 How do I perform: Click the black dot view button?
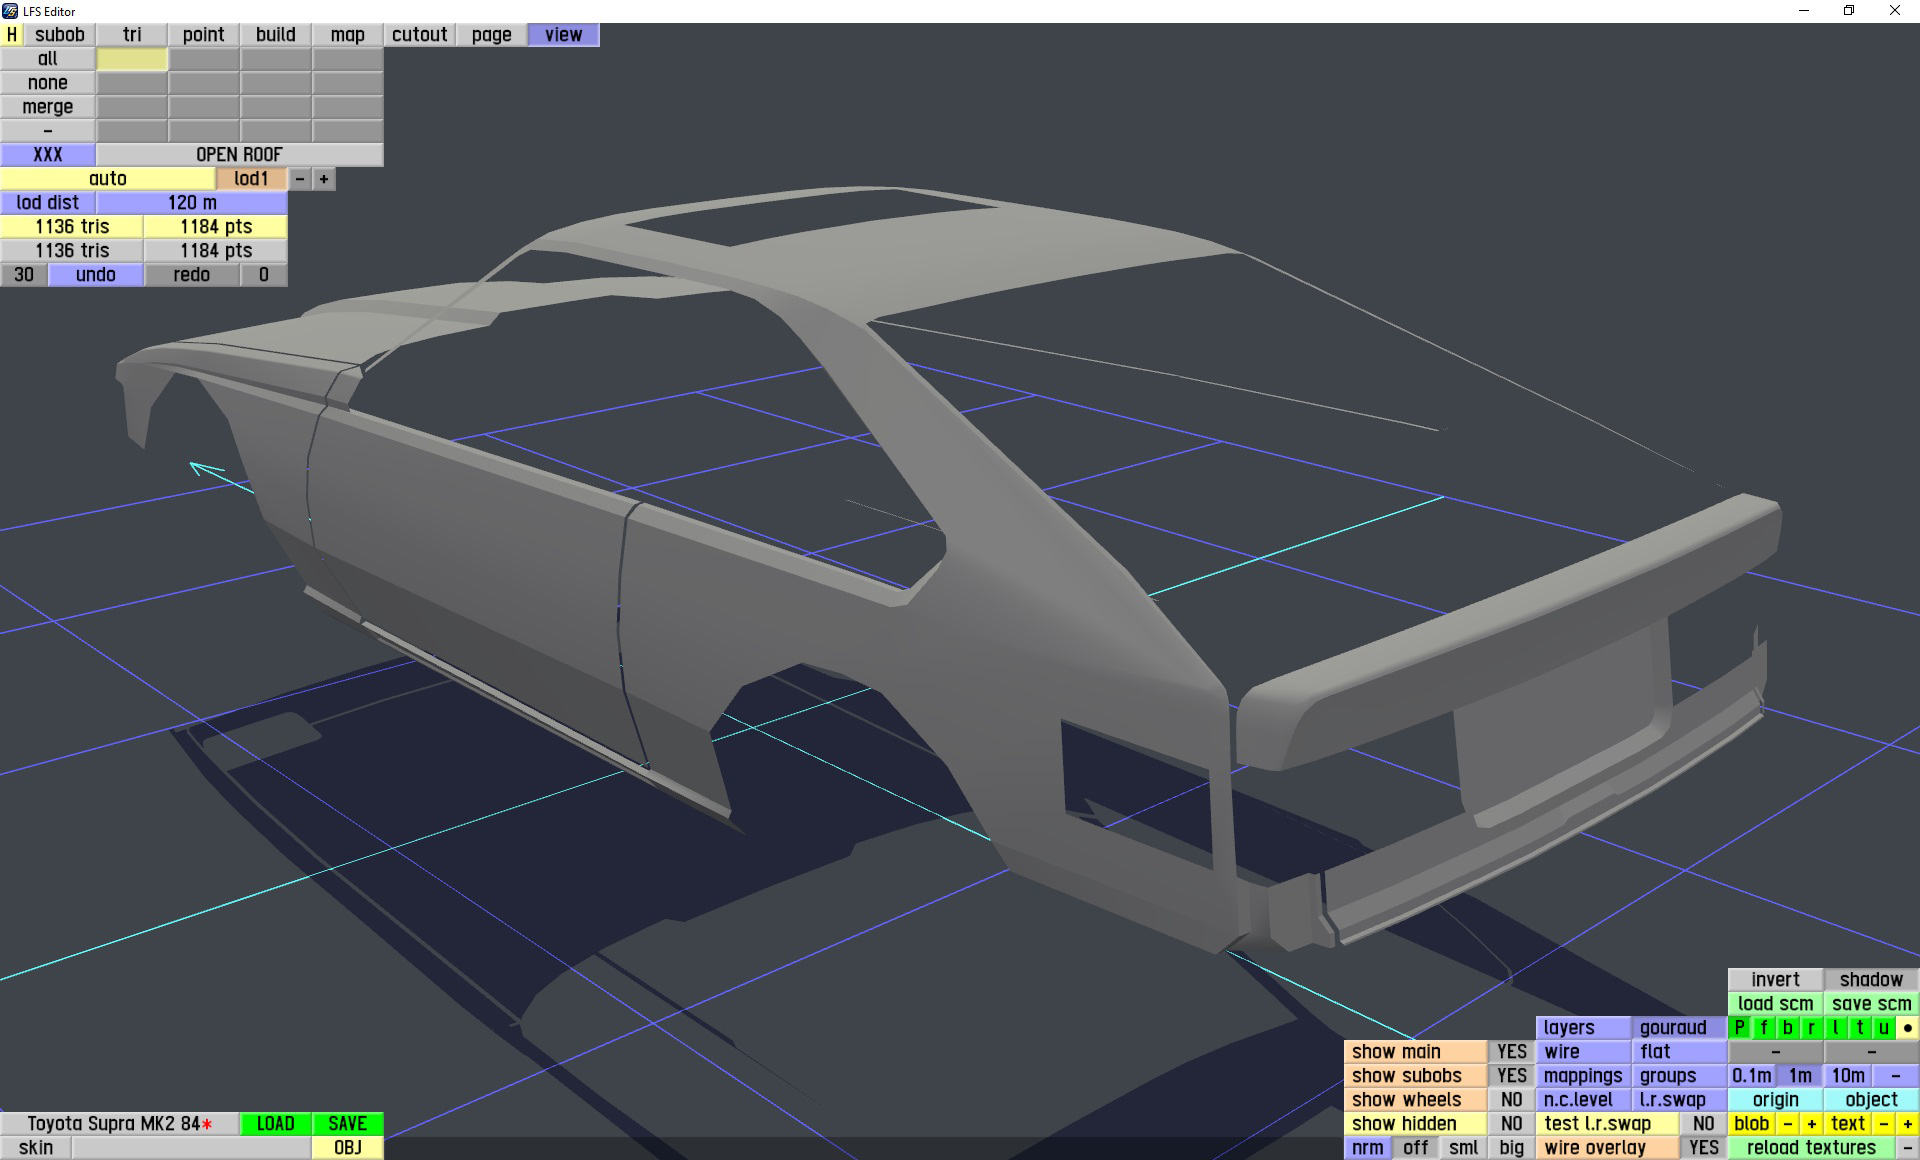pyautogui.click(x=1907, y=1028)
